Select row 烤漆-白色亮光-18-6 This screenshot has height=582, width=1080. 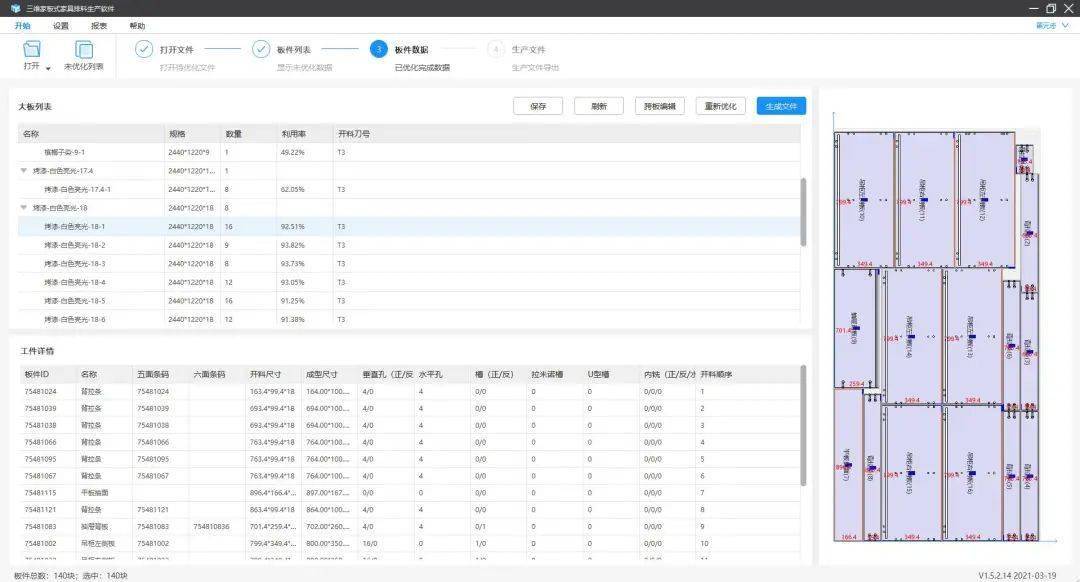click(x=409, y=320)
